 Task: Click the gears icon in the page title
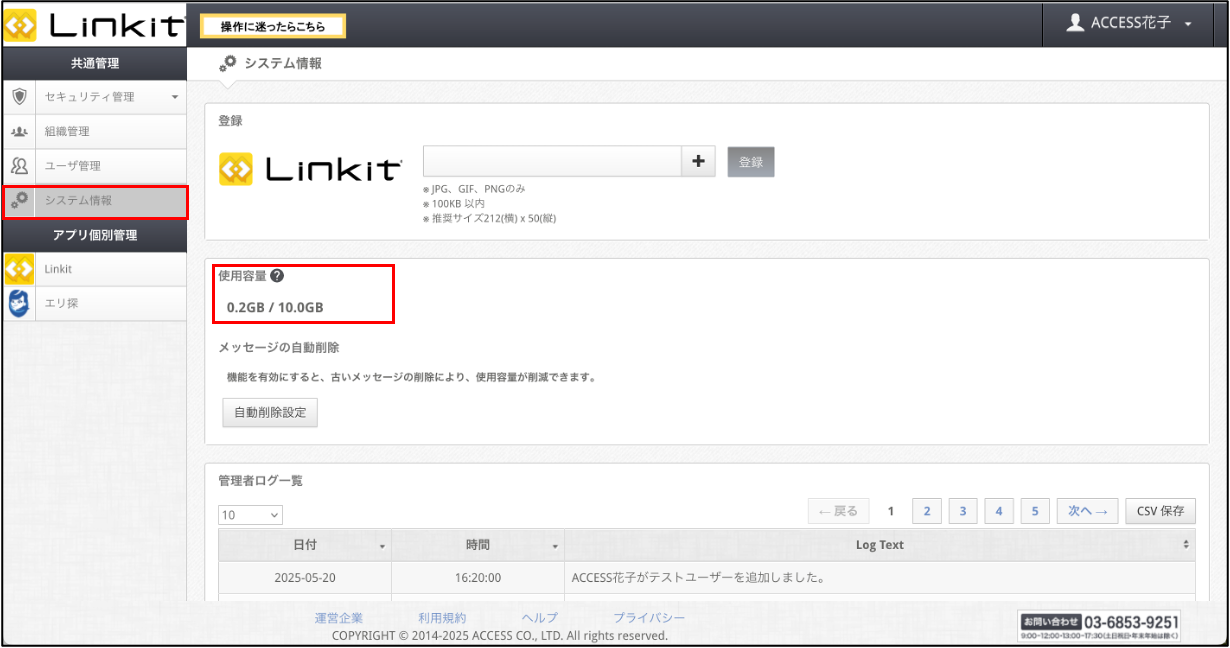229,63
